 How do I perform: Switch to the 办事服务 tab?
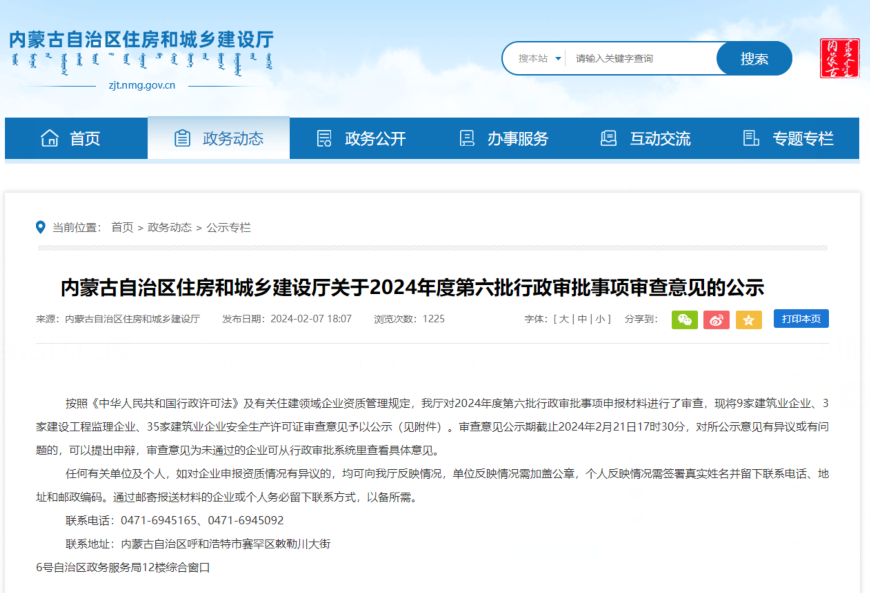point(503,138)
